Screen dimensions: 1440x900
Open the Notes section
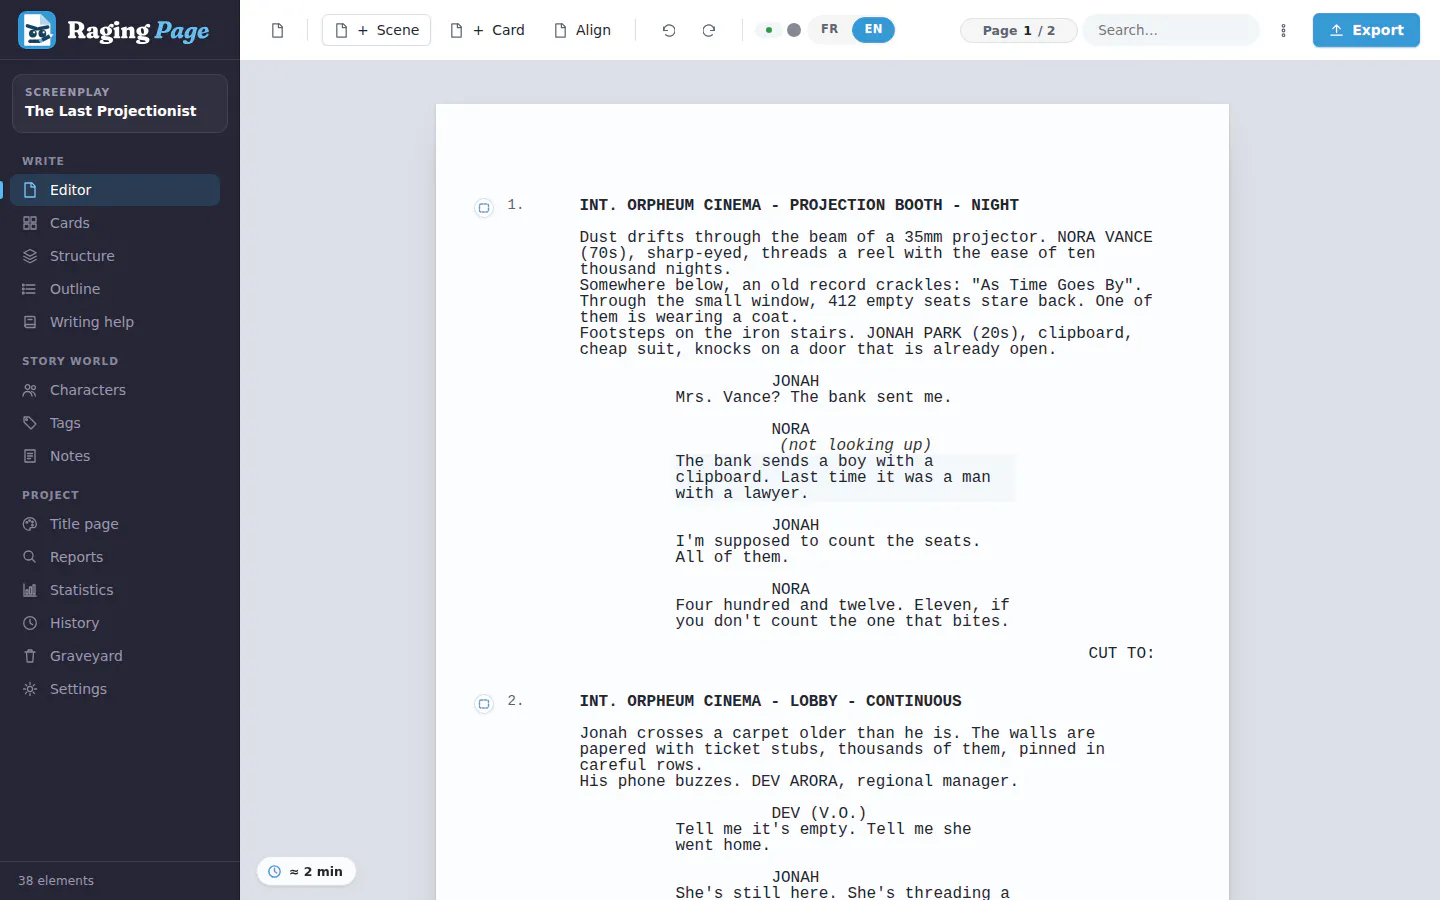tap(115, 456)
